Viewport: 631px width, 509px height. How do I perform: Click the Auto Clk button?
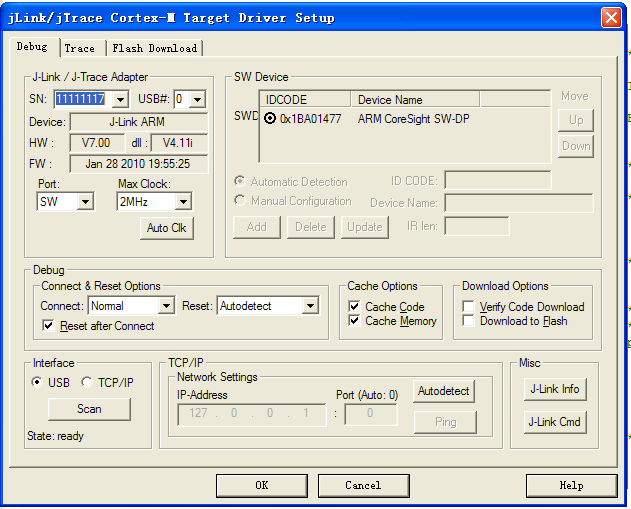tap(167, 228)
